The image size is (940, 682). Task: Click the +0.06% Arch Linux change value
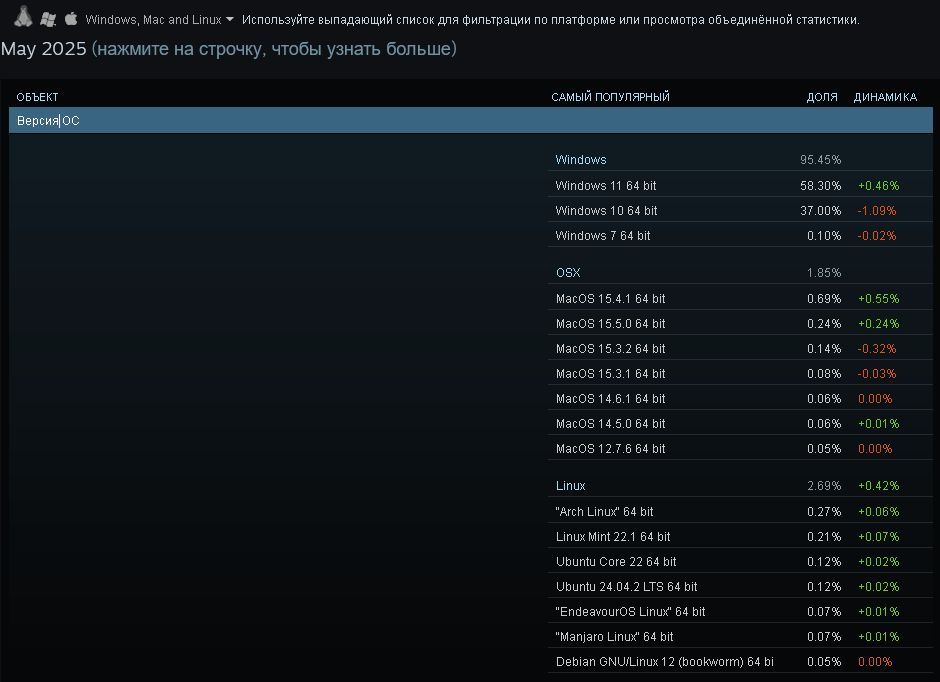(x=878, y=511)
